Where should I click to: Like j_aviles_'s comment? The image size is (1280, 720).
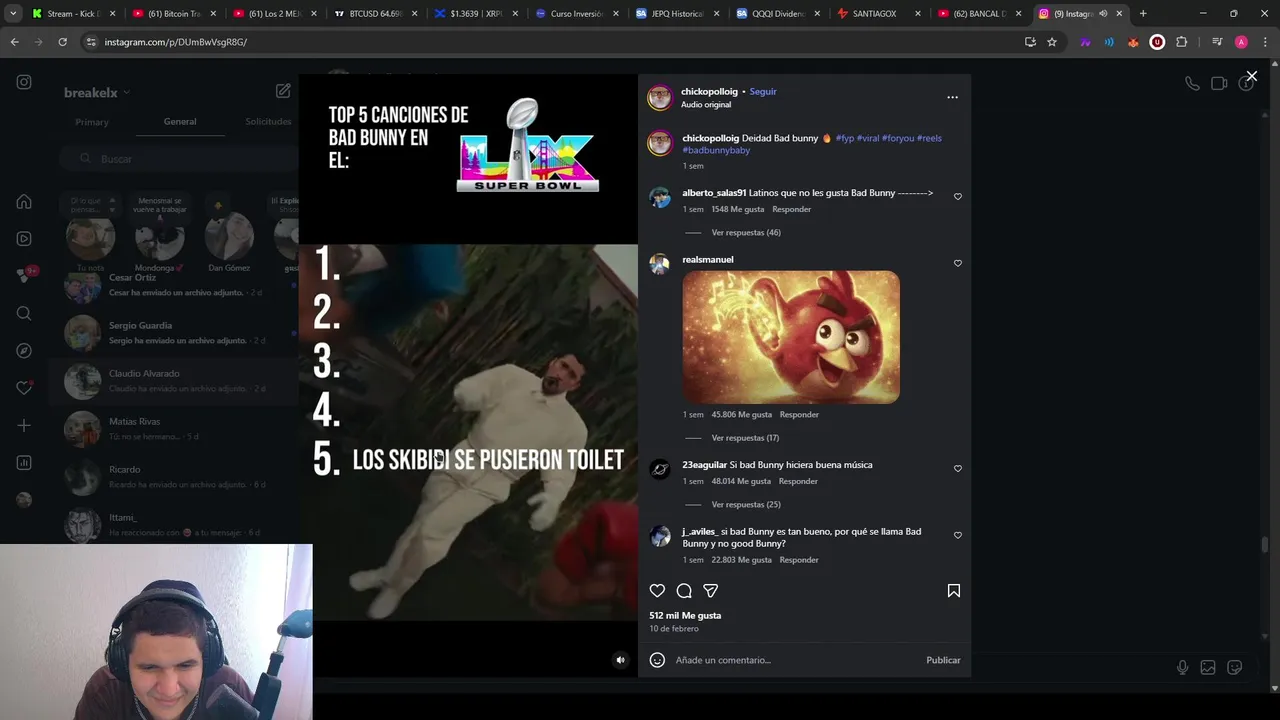click(958, 535)
